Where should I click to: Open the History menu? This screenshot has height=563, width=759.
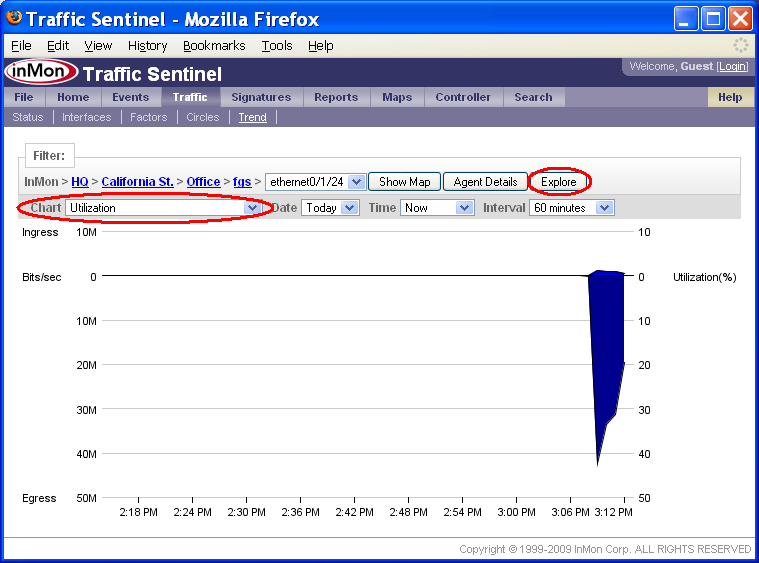click(x=148, y=46)
